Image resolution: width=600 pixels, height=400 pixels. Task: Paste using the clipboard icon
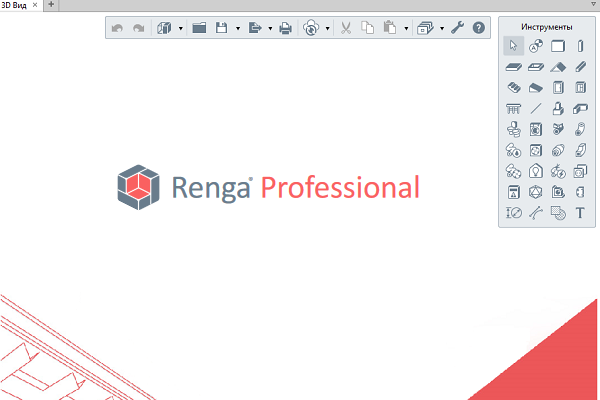390,28
